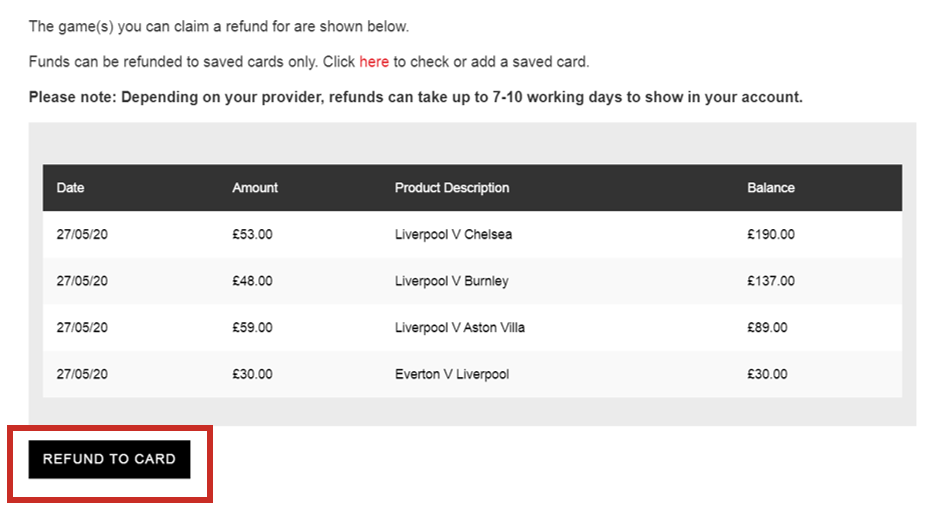Click the £89.00 balance cell
The width and height of the screenshot is (929, 509).
pos(767,328)
